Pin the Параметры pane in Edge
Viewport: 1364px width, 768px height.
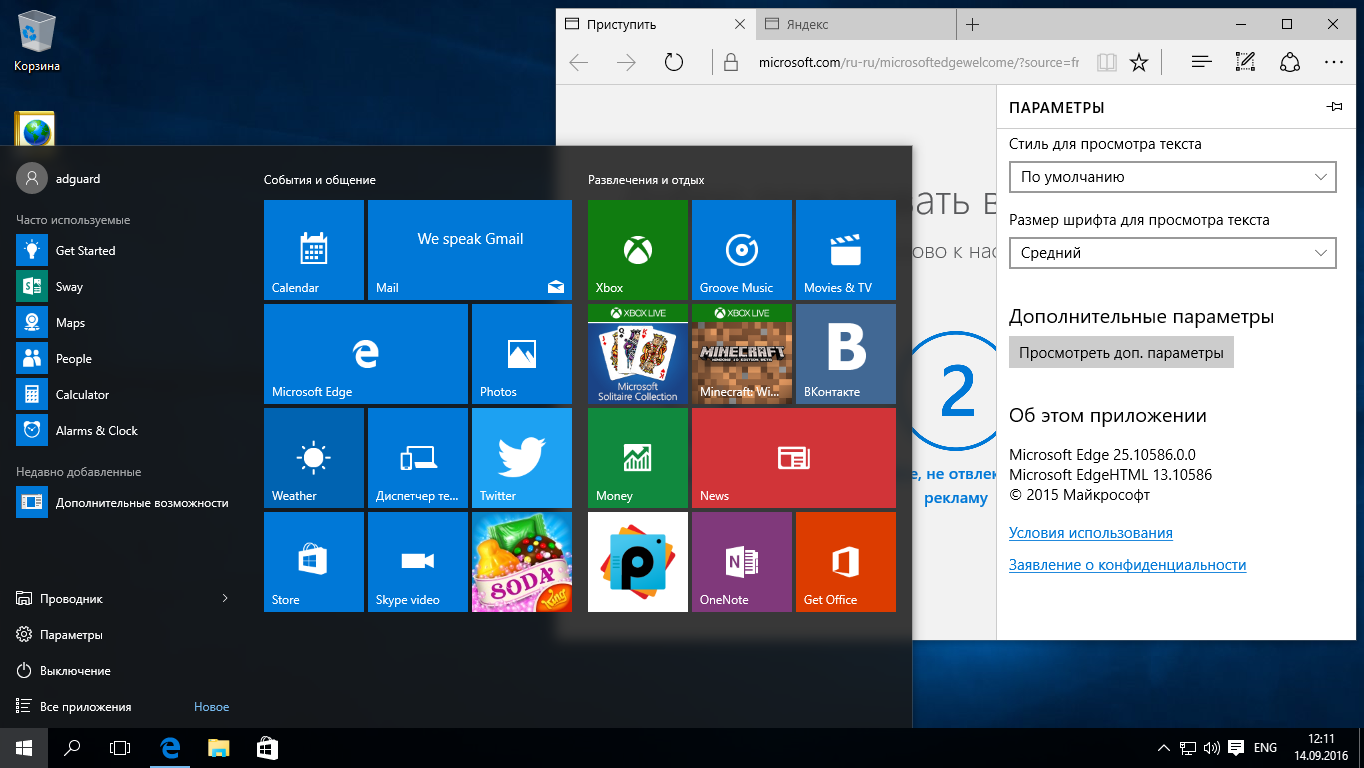pyautogui.click(x=1334, y=107)
